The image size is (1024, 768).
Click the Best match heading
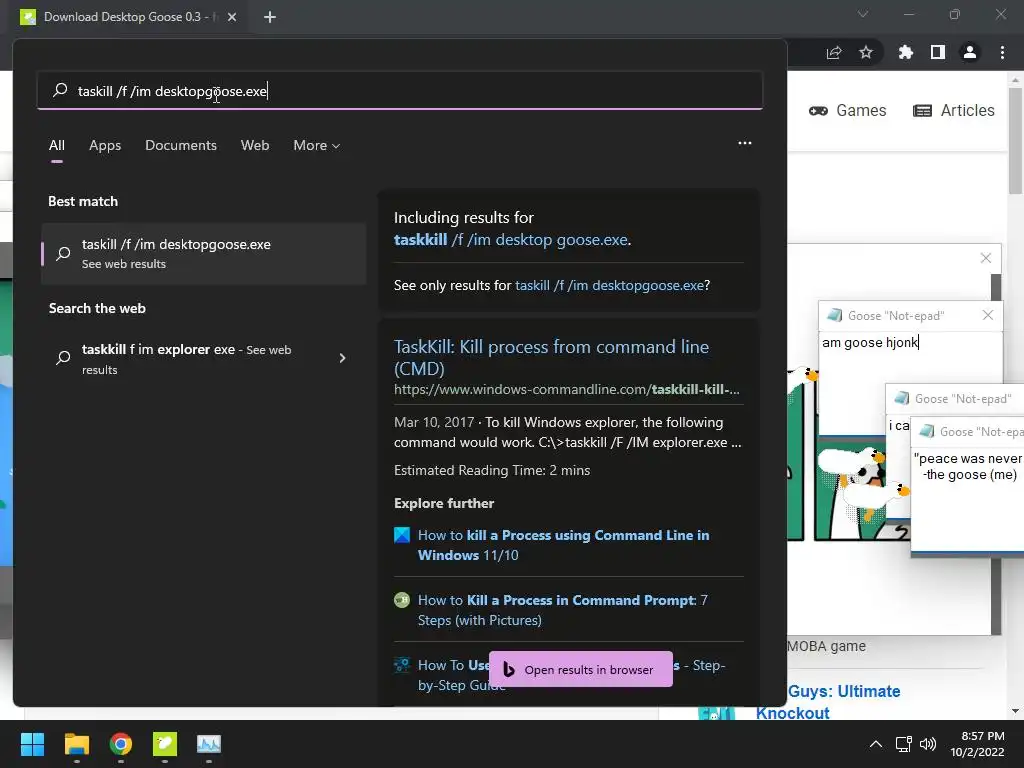(x=83, y=201)
